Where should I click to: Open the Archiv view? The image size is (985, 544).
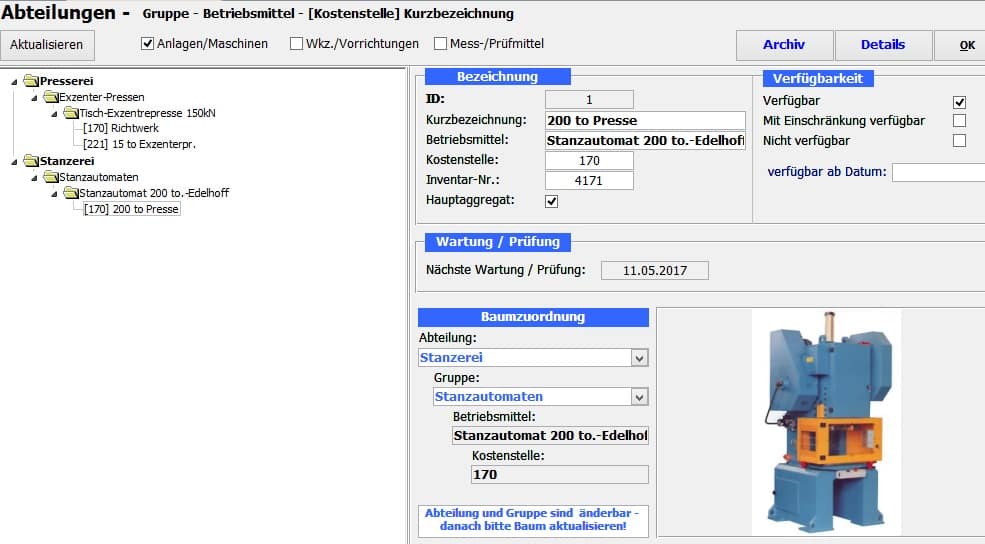pyautogui.click(x=783, y=45)
